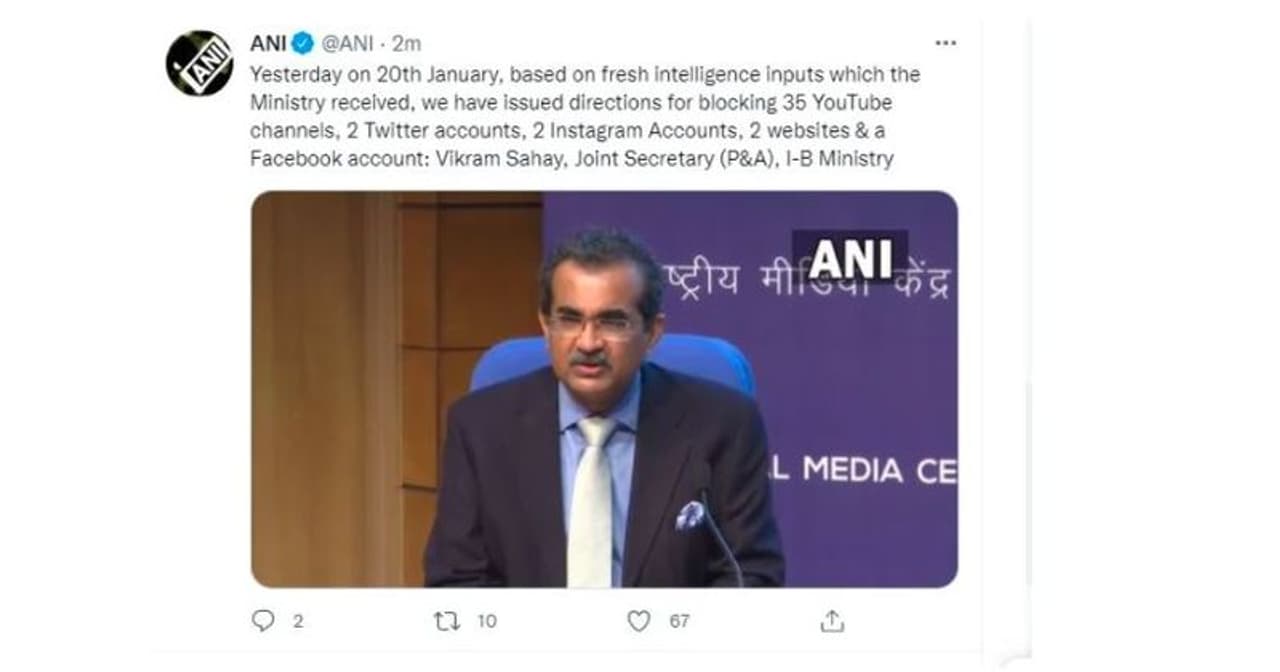1280x672 pixels.
Task: Click the retweet count 10
Action: pyautogui.click(x=486, y=621)
